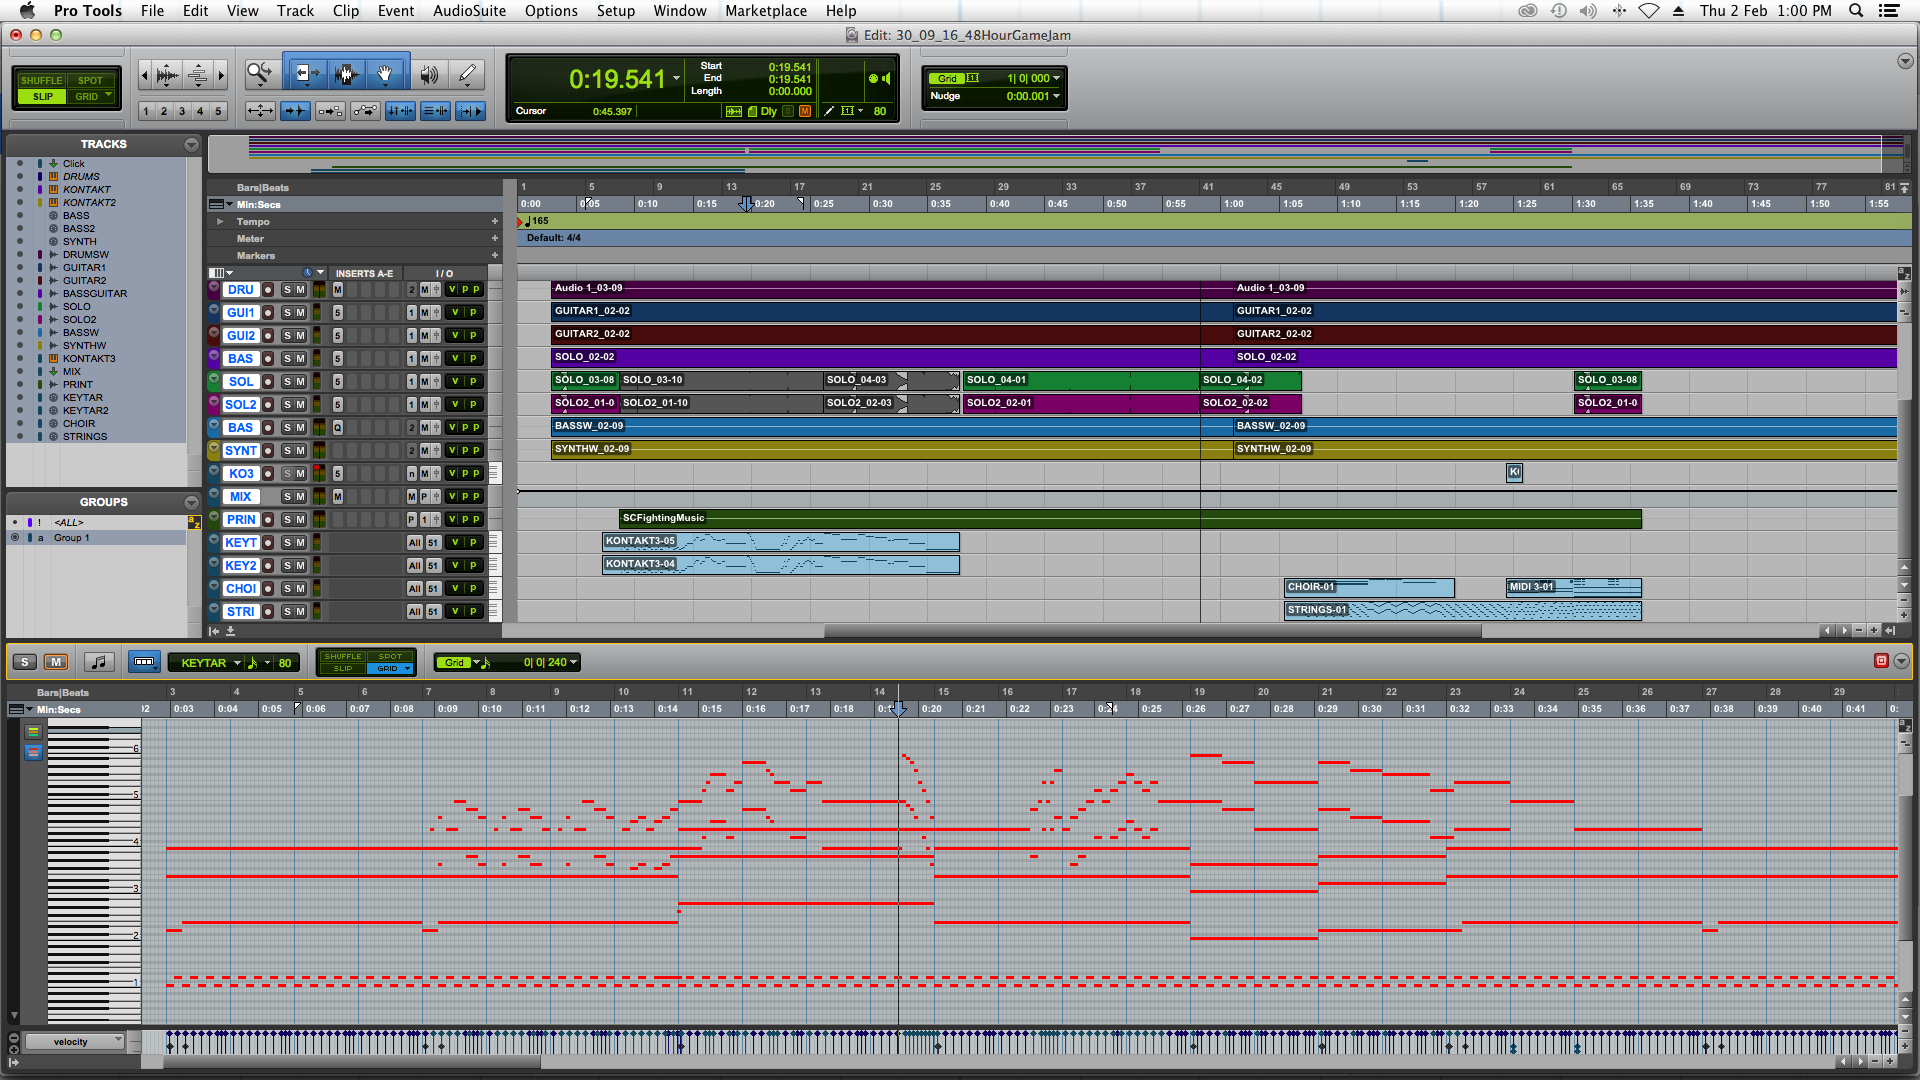Image resolution: width=1920 pixels, height=1080 pixels.
Task: Click the horizontal zoom out arrow
Action: (x=145, y=74)
